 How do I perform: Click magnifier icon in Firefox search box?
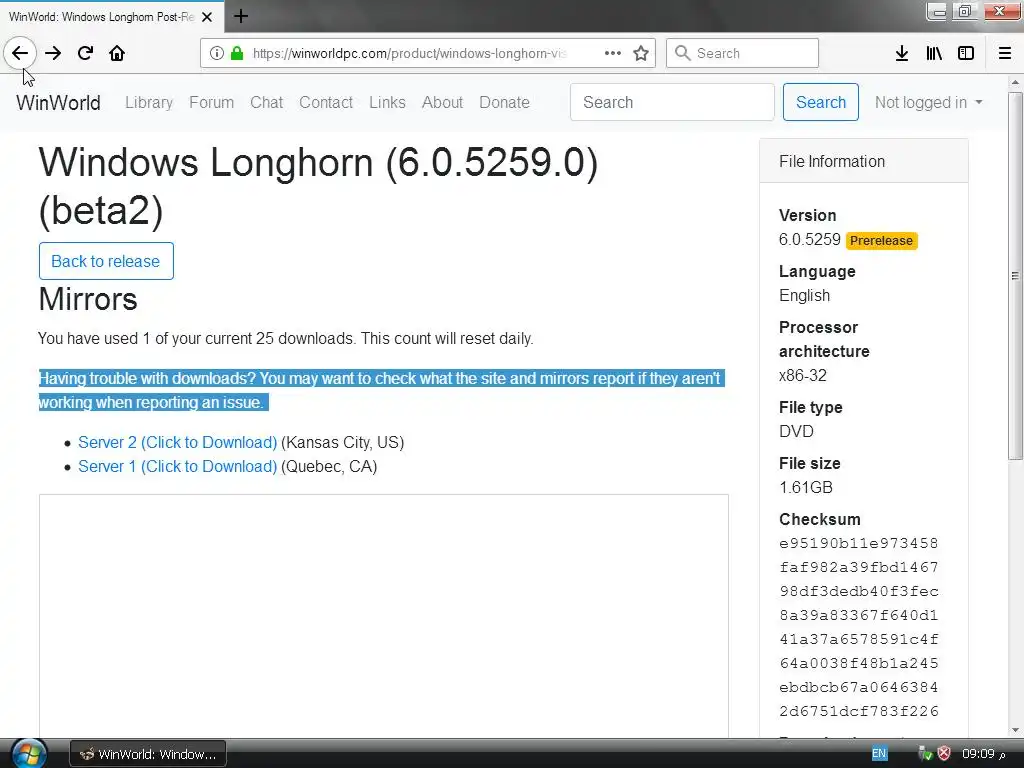click(682, 53)
